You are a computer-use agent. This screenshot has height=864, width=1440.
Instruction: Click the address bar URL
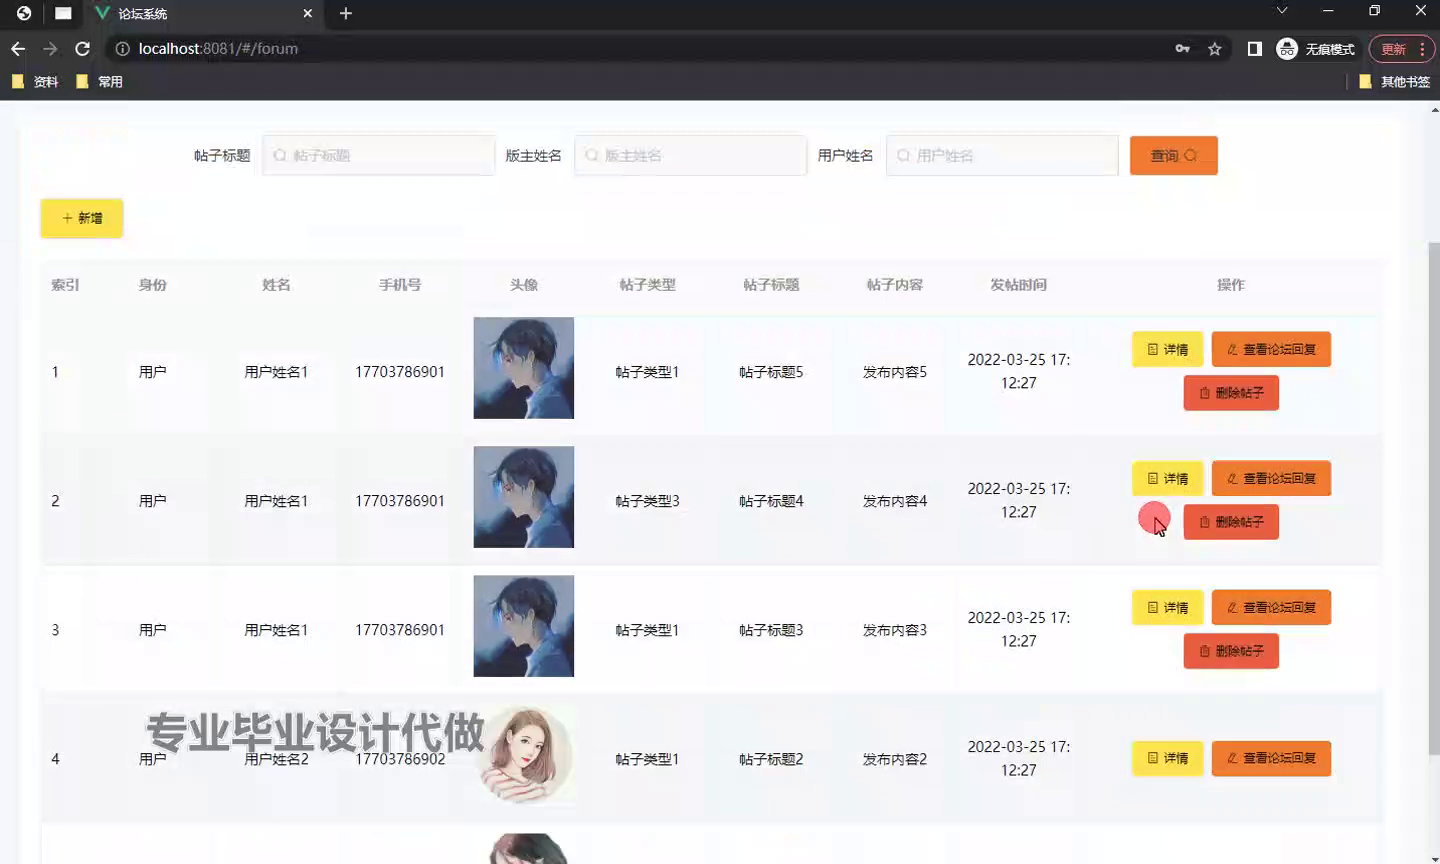tap(218, 48)
